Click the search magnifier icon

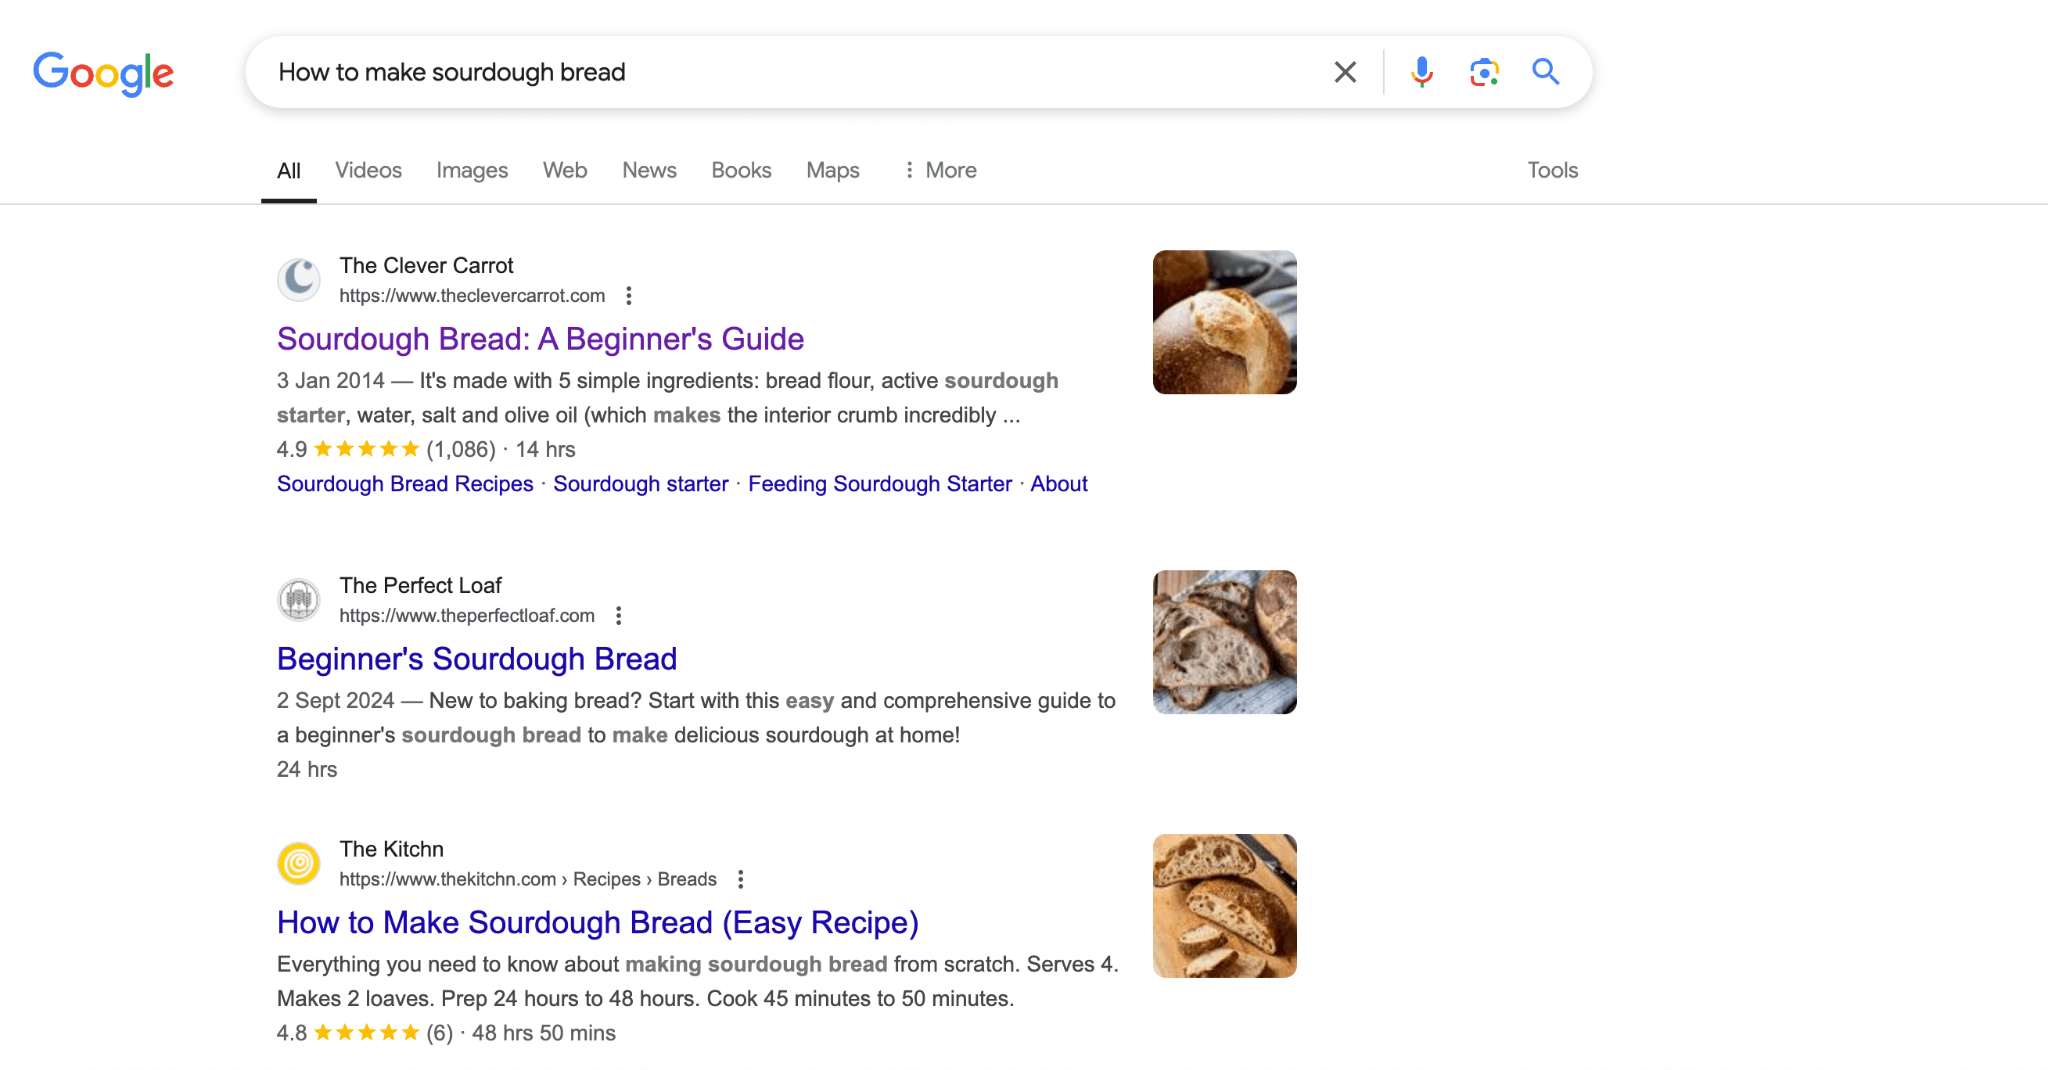coord(1545,71)
